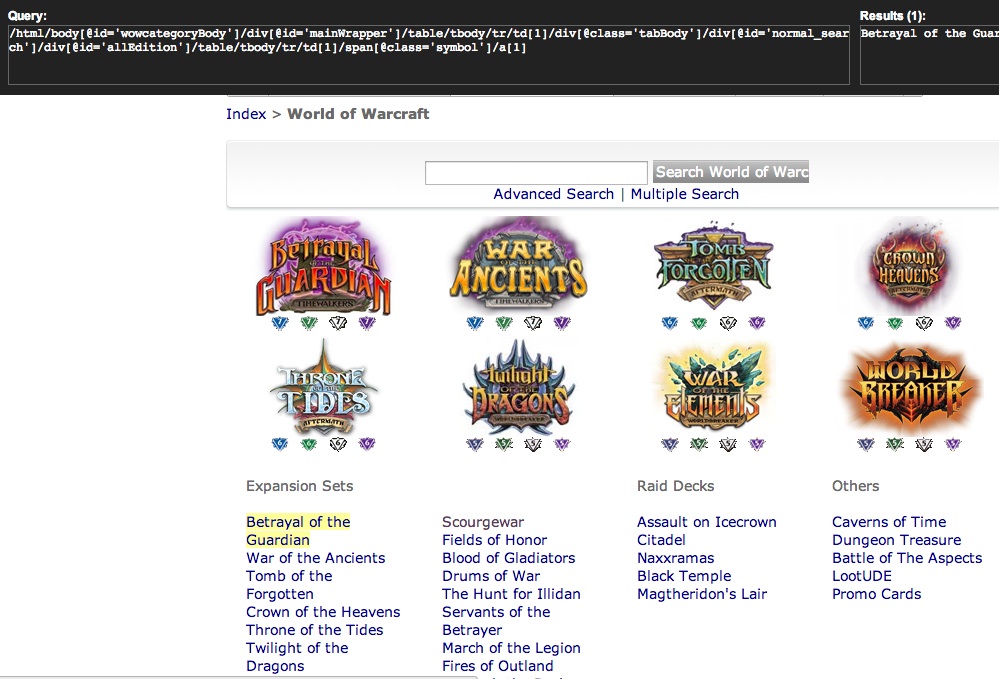999x679 pixels.
Task: Click the XPath Query text box
Action: 428,55
